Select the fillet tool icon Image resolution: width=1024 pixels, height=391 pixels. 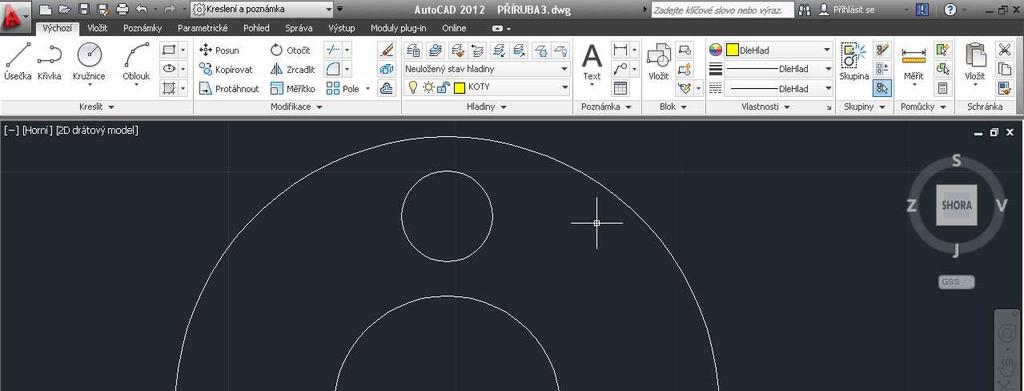(333, 69)
